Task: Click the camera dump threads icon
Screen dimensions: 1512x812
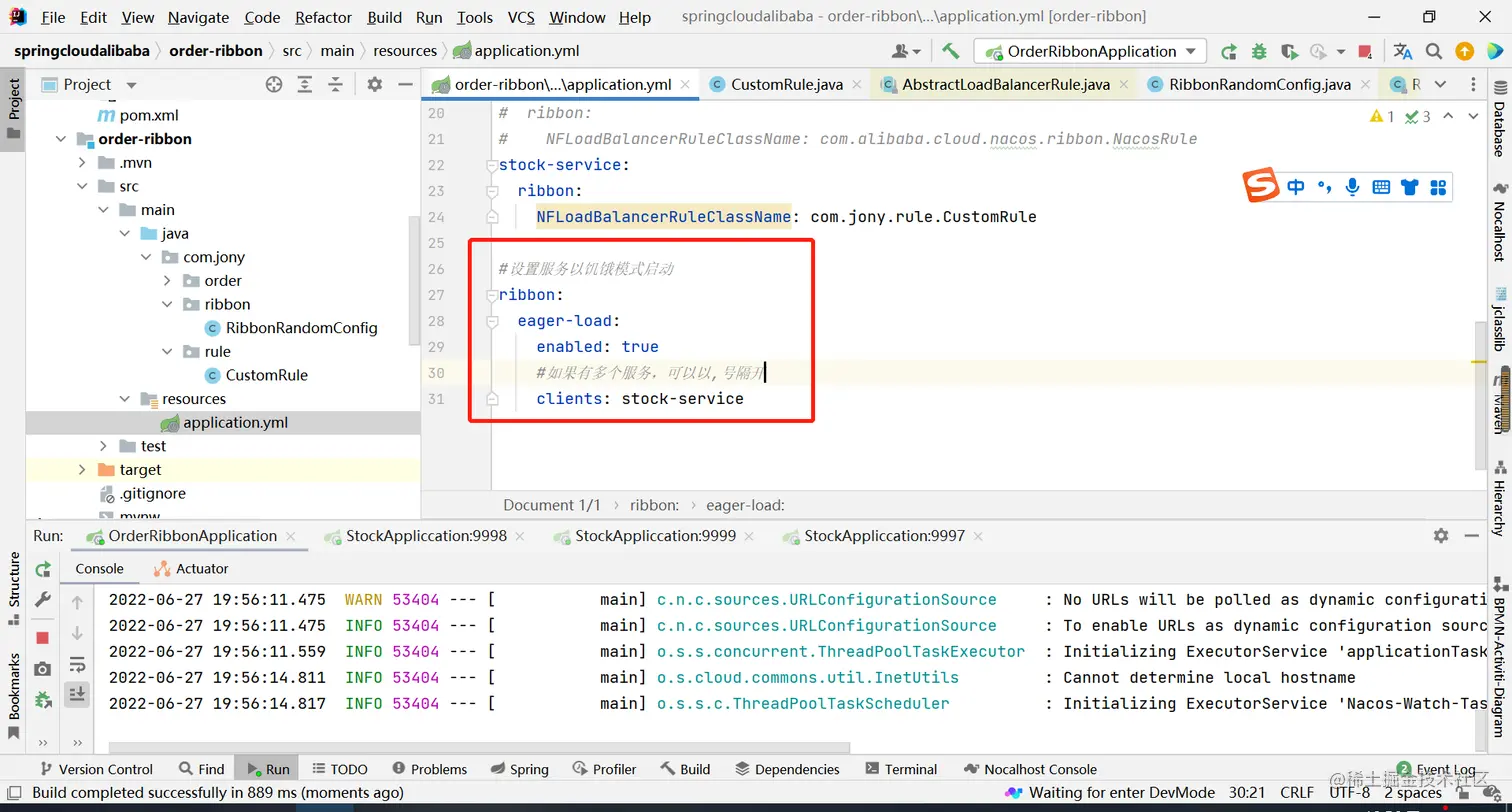Action: 42,669
